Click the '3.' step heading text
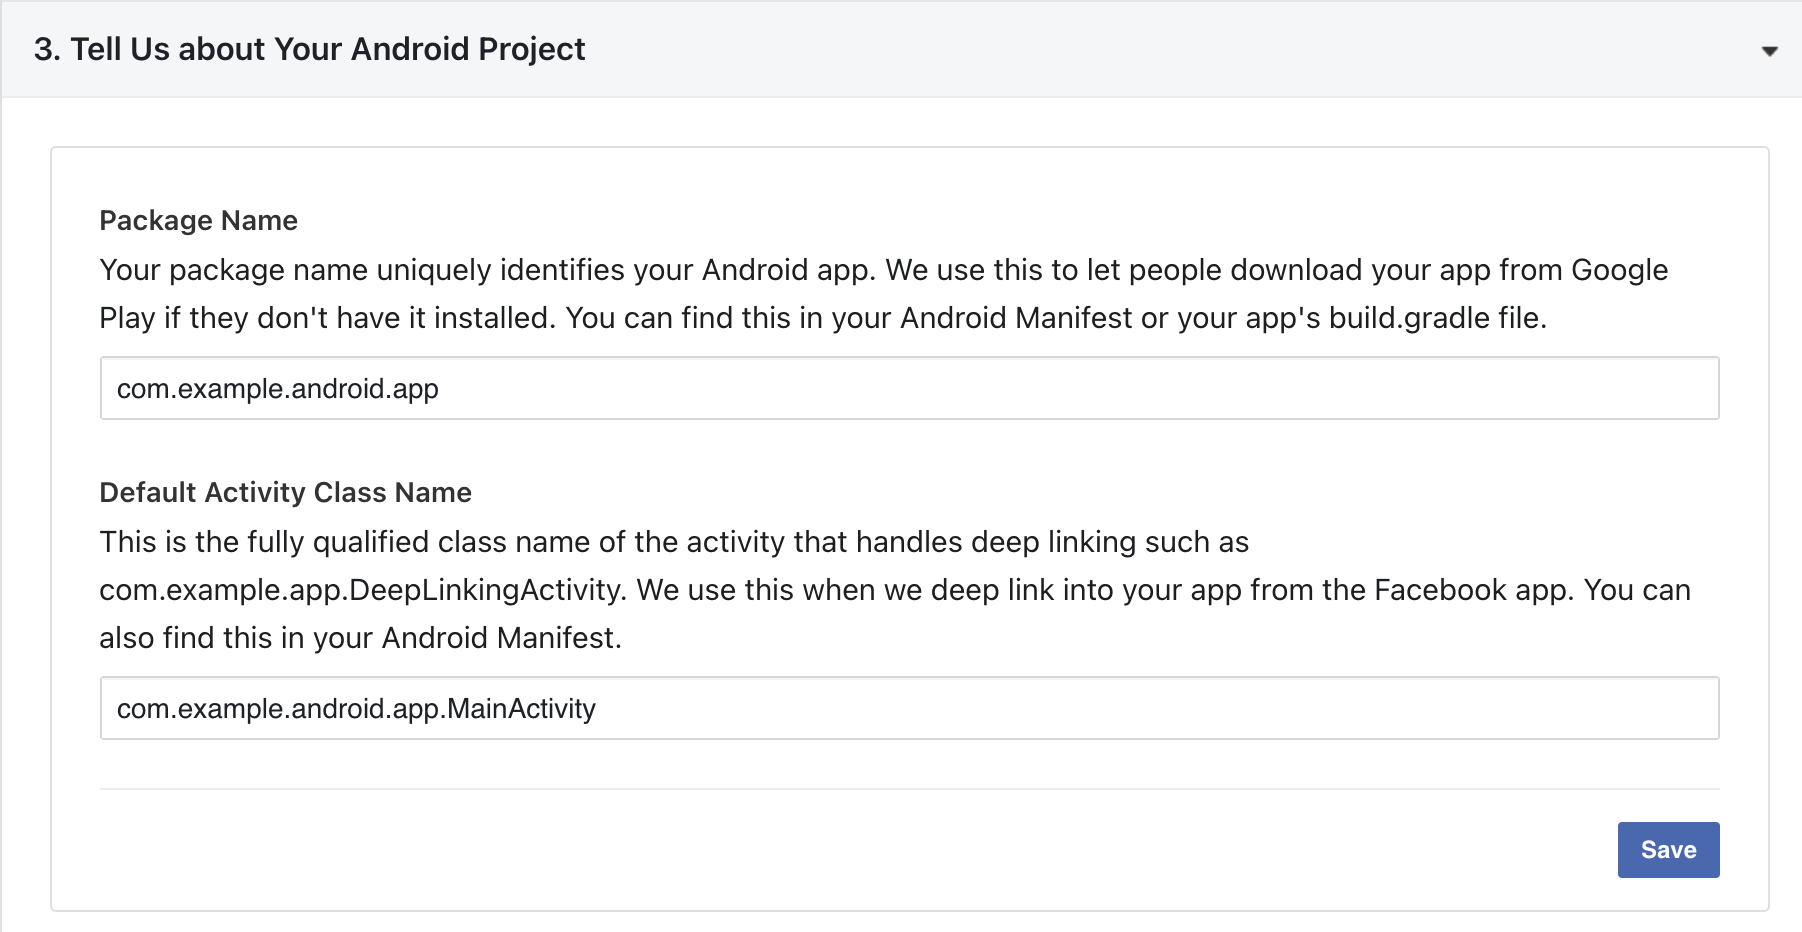This screenshot has height=932, width=1802. [47, 48]
